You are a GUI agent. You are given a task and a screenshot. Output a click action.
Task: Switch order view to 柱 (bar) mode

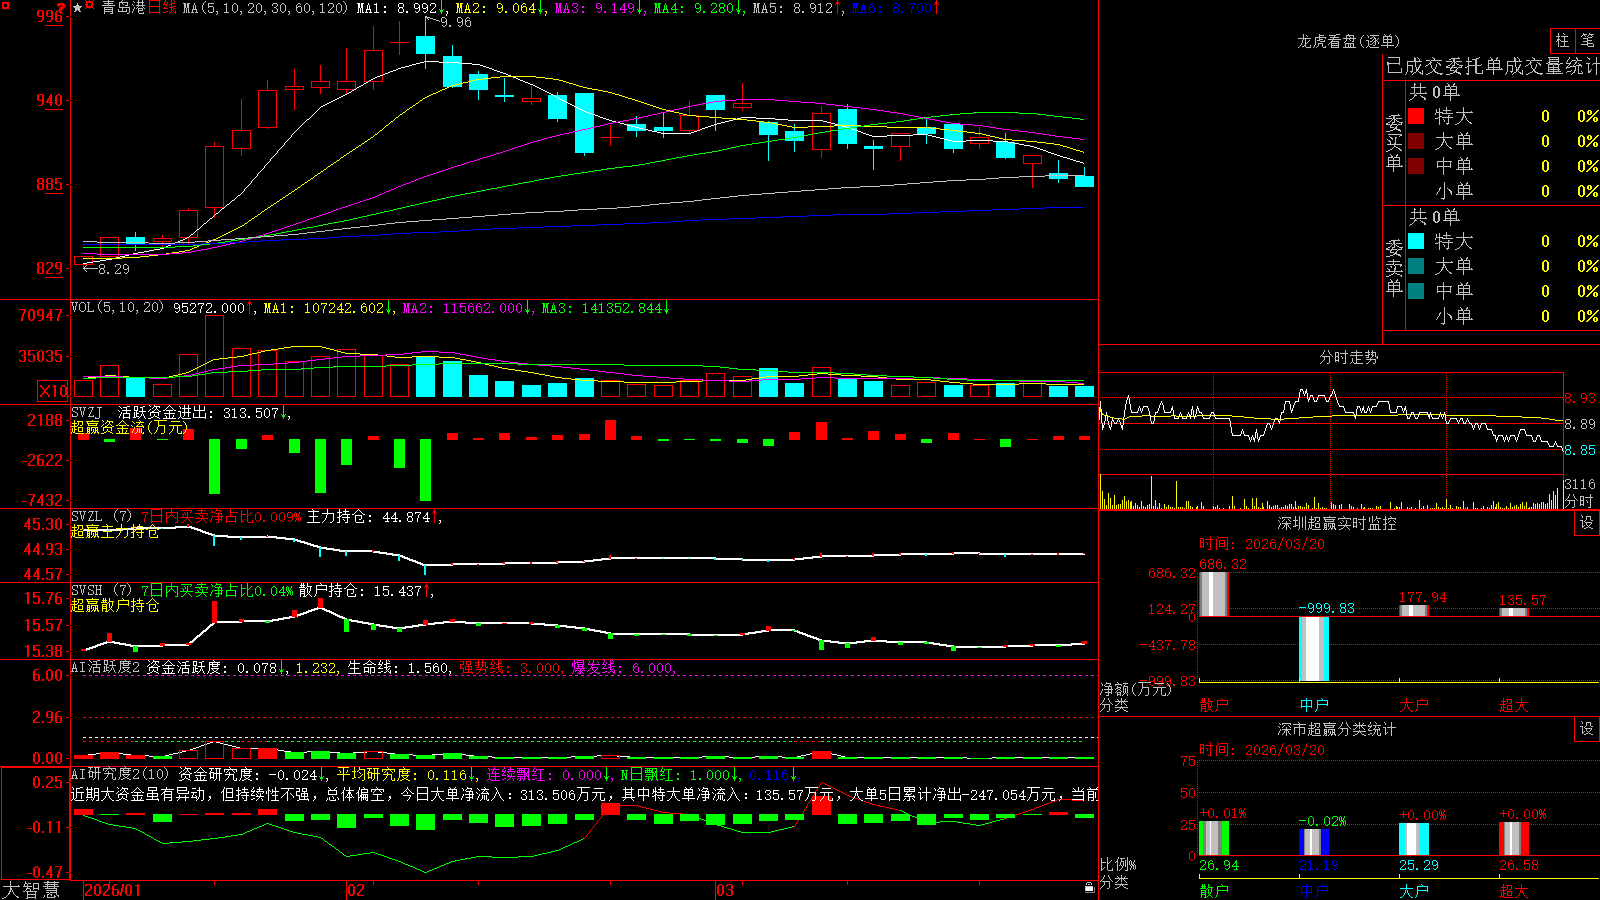point(1562,40)
